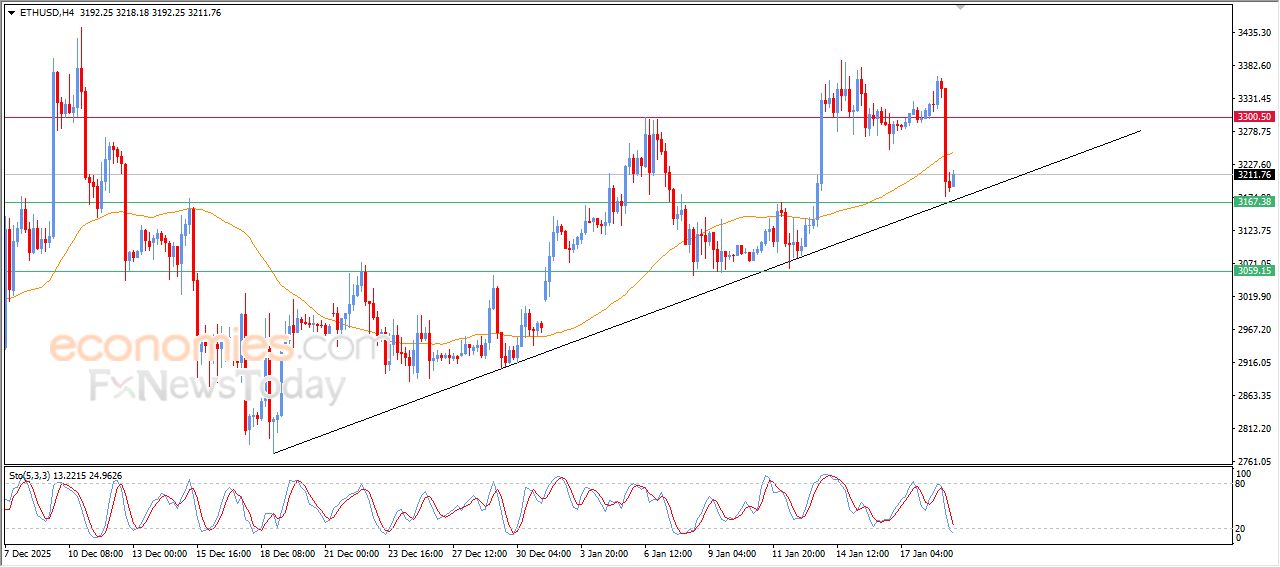Select the red 3300.50 price tag
This screenshot has height=567, width=1280.
(x=1254, y=117)
